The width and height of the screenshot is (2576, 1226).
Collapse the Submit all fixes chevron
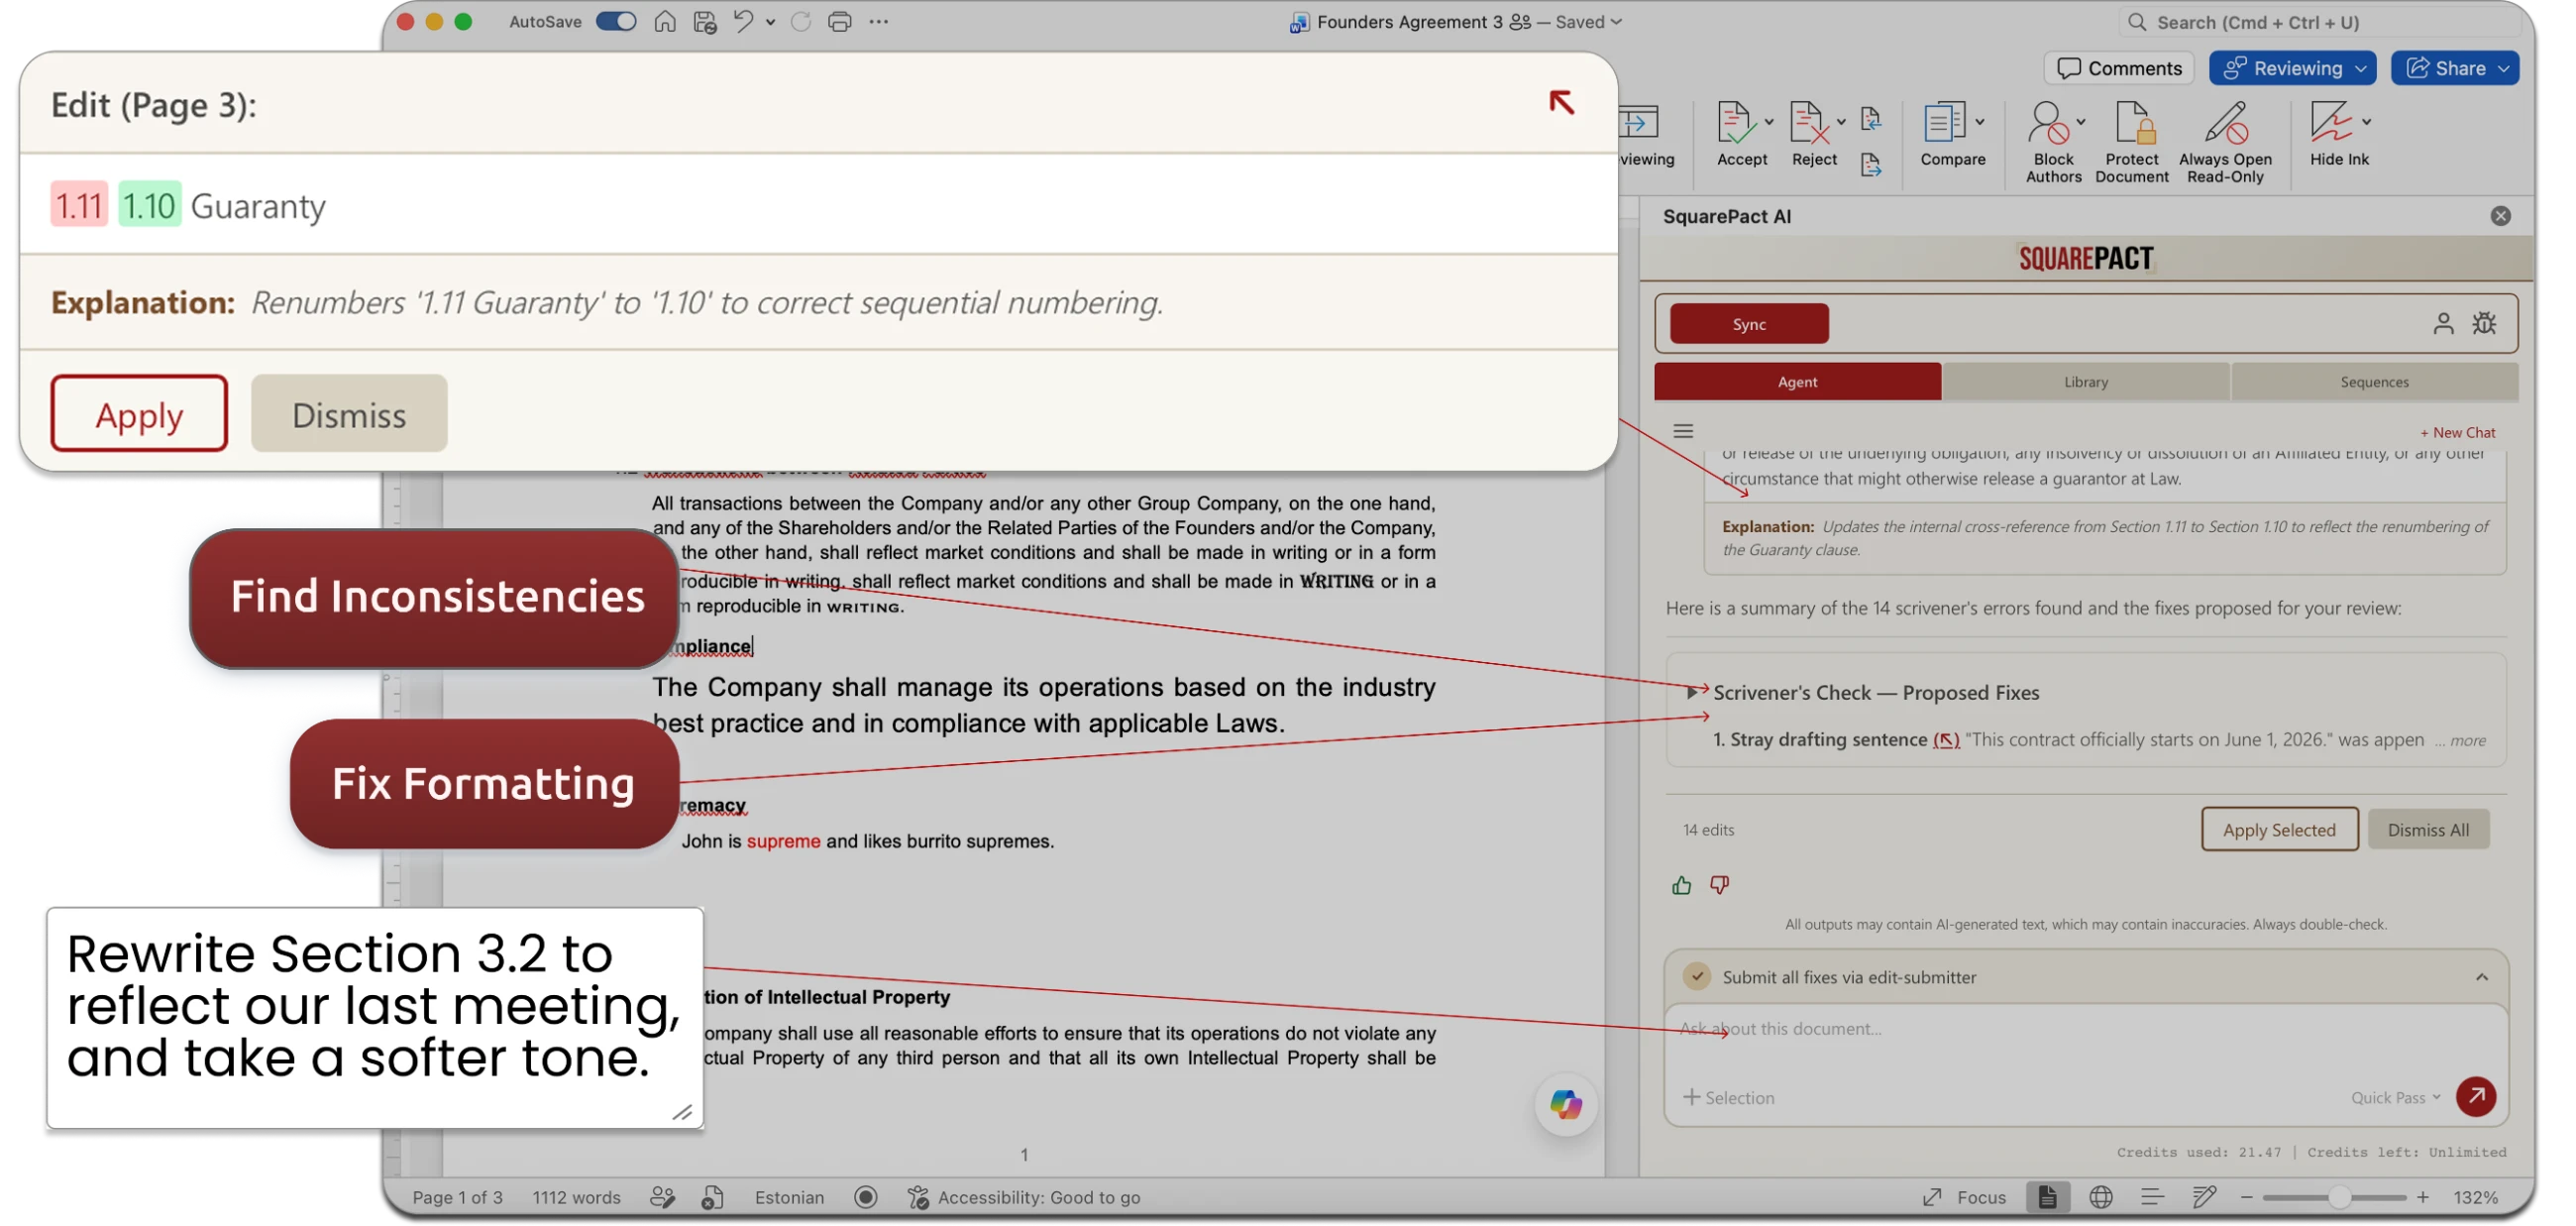[2481, 977]
